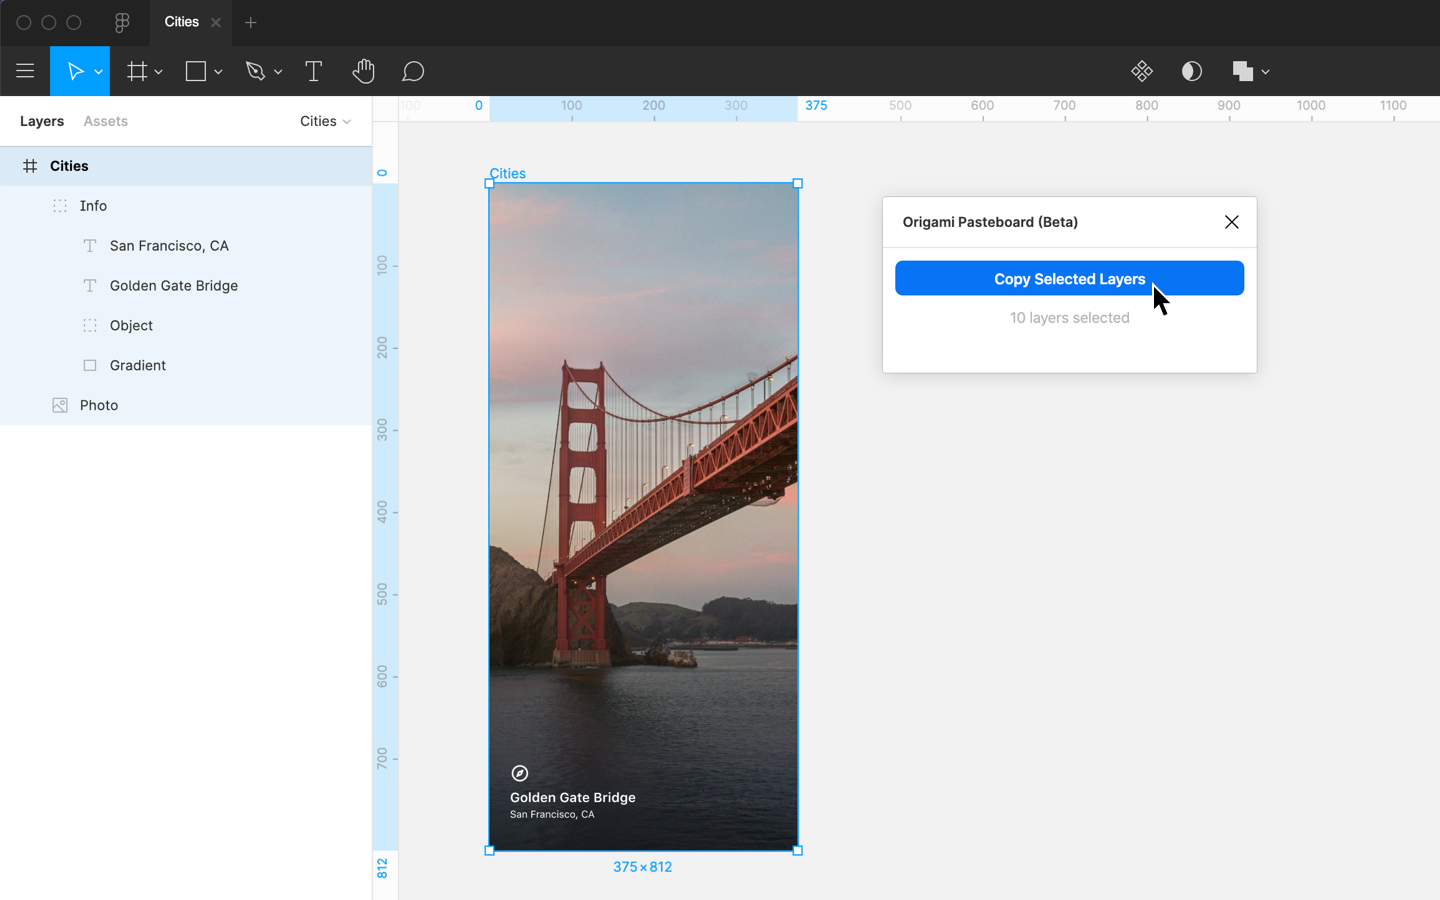Toggle the mask contrast icon
This screenshot has height=900, width=1440.
[1191, 71]
